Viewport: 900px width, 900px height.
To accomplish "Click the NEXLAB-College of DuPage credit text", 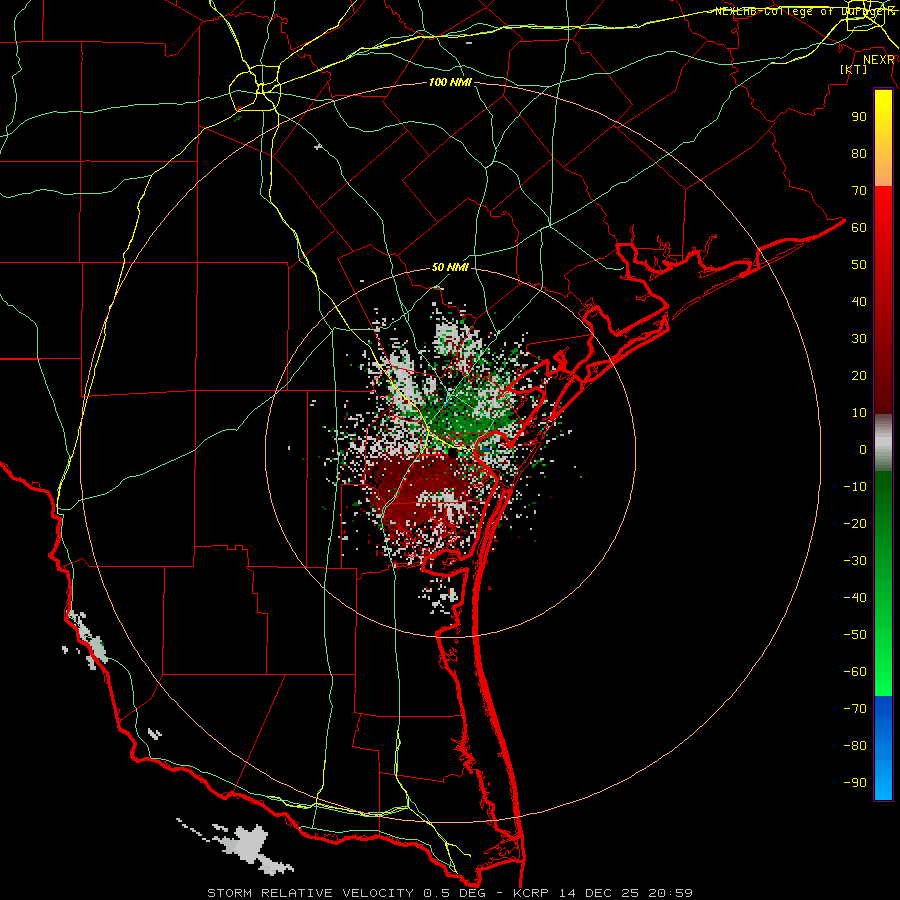I will pyautogui.click(x=804, y=11).
